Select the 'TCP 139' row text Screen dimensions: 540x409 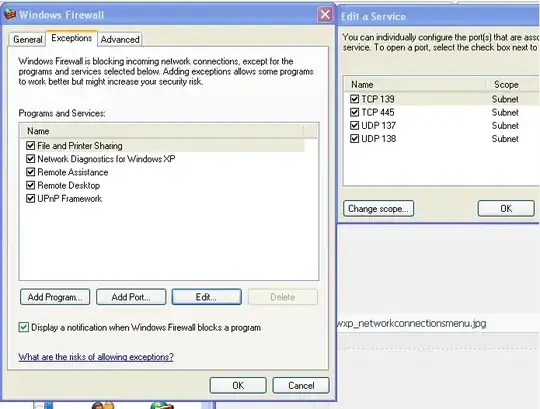coord(378,99)
